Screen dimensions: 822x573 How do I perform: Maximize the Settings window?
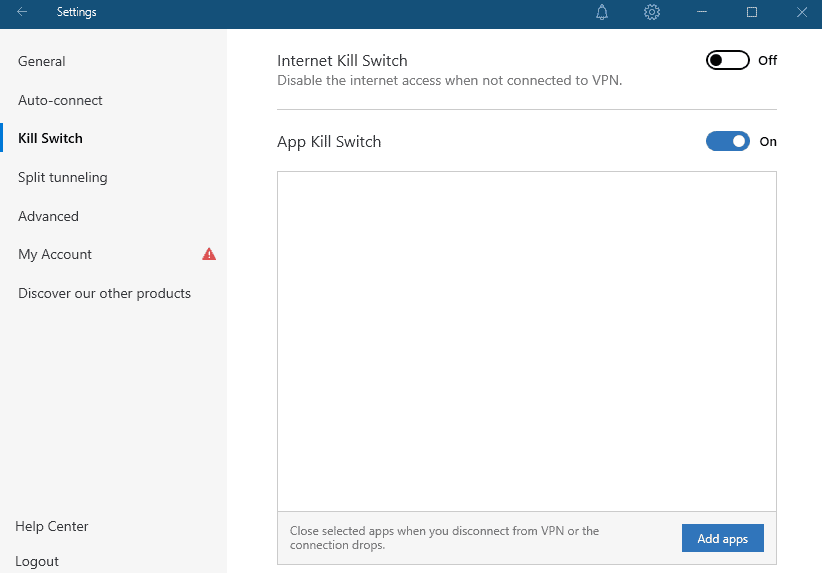(x=752, y=12)
